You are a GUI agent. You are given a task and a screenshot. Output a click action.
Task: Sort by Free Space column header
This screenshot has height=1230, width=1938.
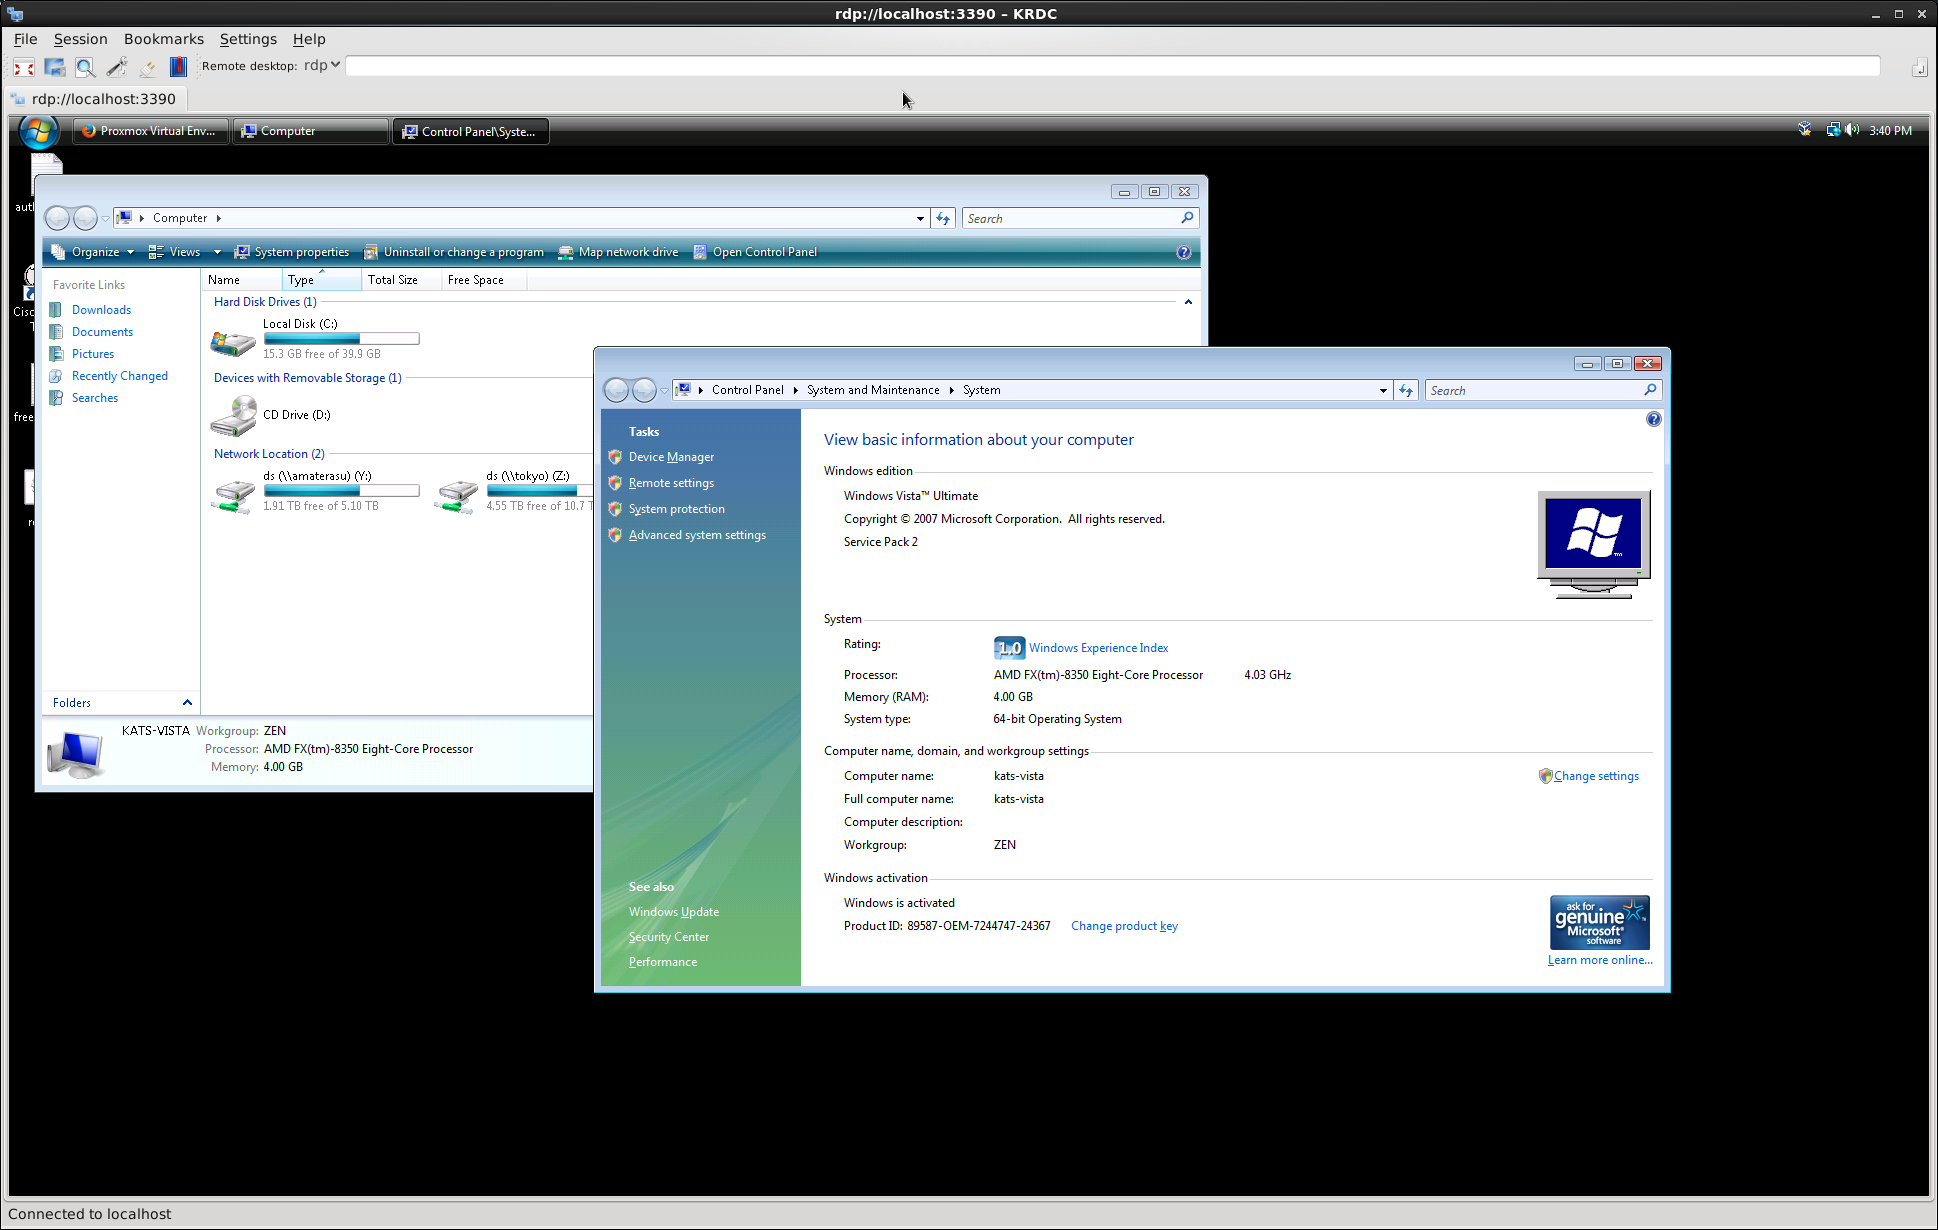click(483, 280)
